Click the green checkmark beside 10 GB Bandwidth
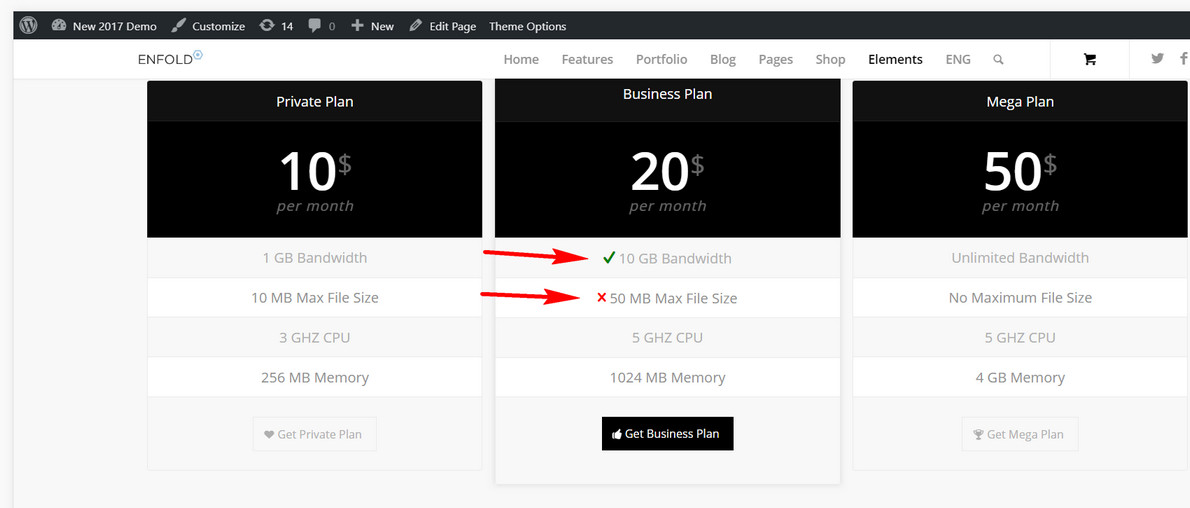 (609, 258)
